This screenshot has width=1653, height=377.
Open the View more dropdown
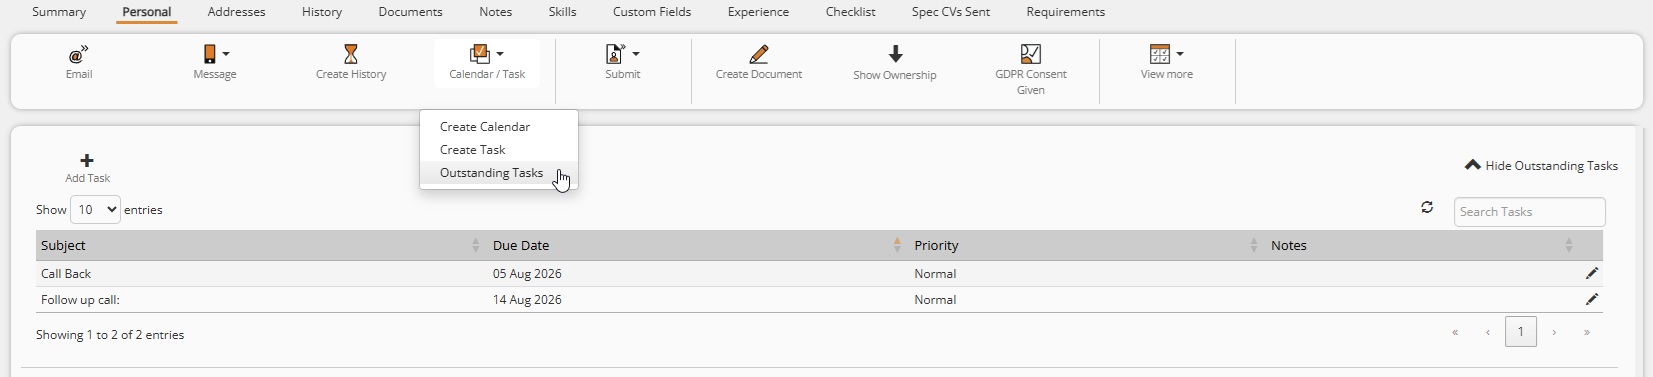click(x=1180, y=54)
